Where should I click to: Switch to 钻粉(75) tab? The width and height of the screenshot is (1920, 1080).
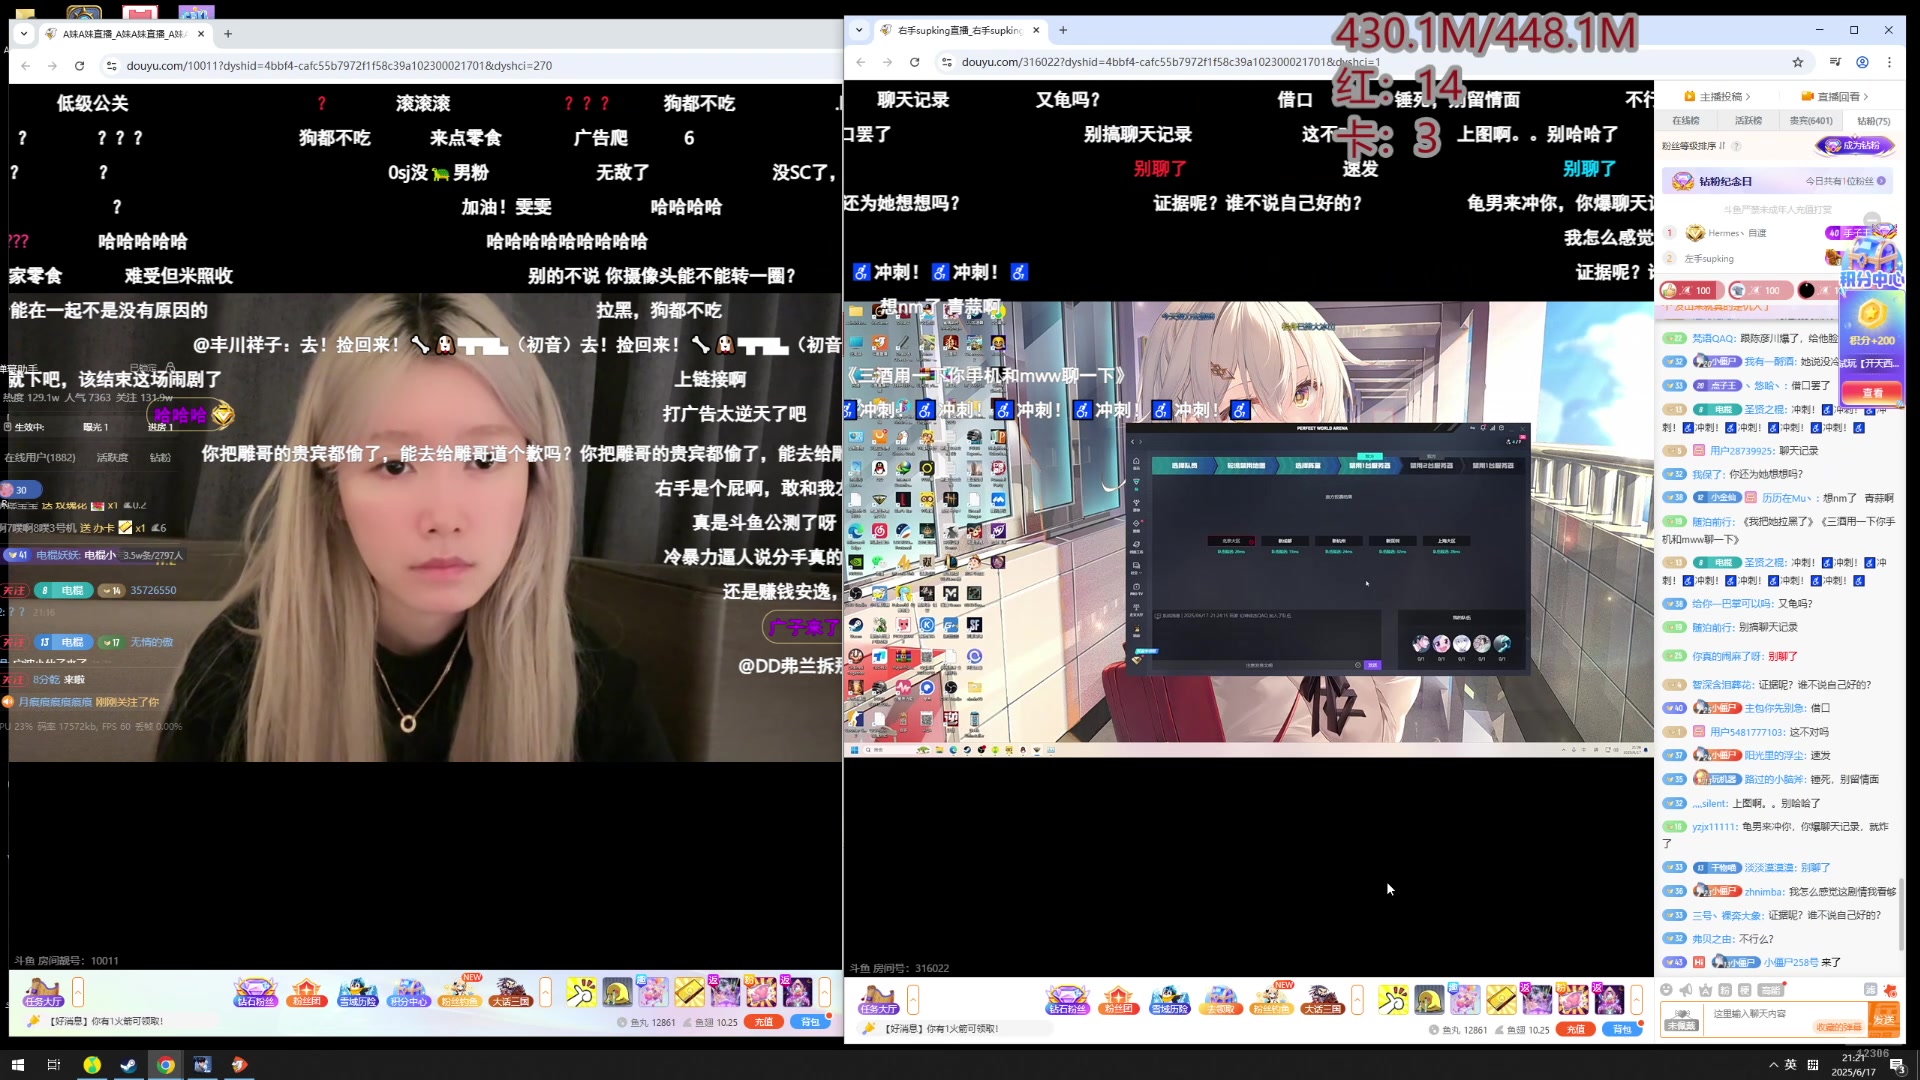click(x=1873, y=121)
